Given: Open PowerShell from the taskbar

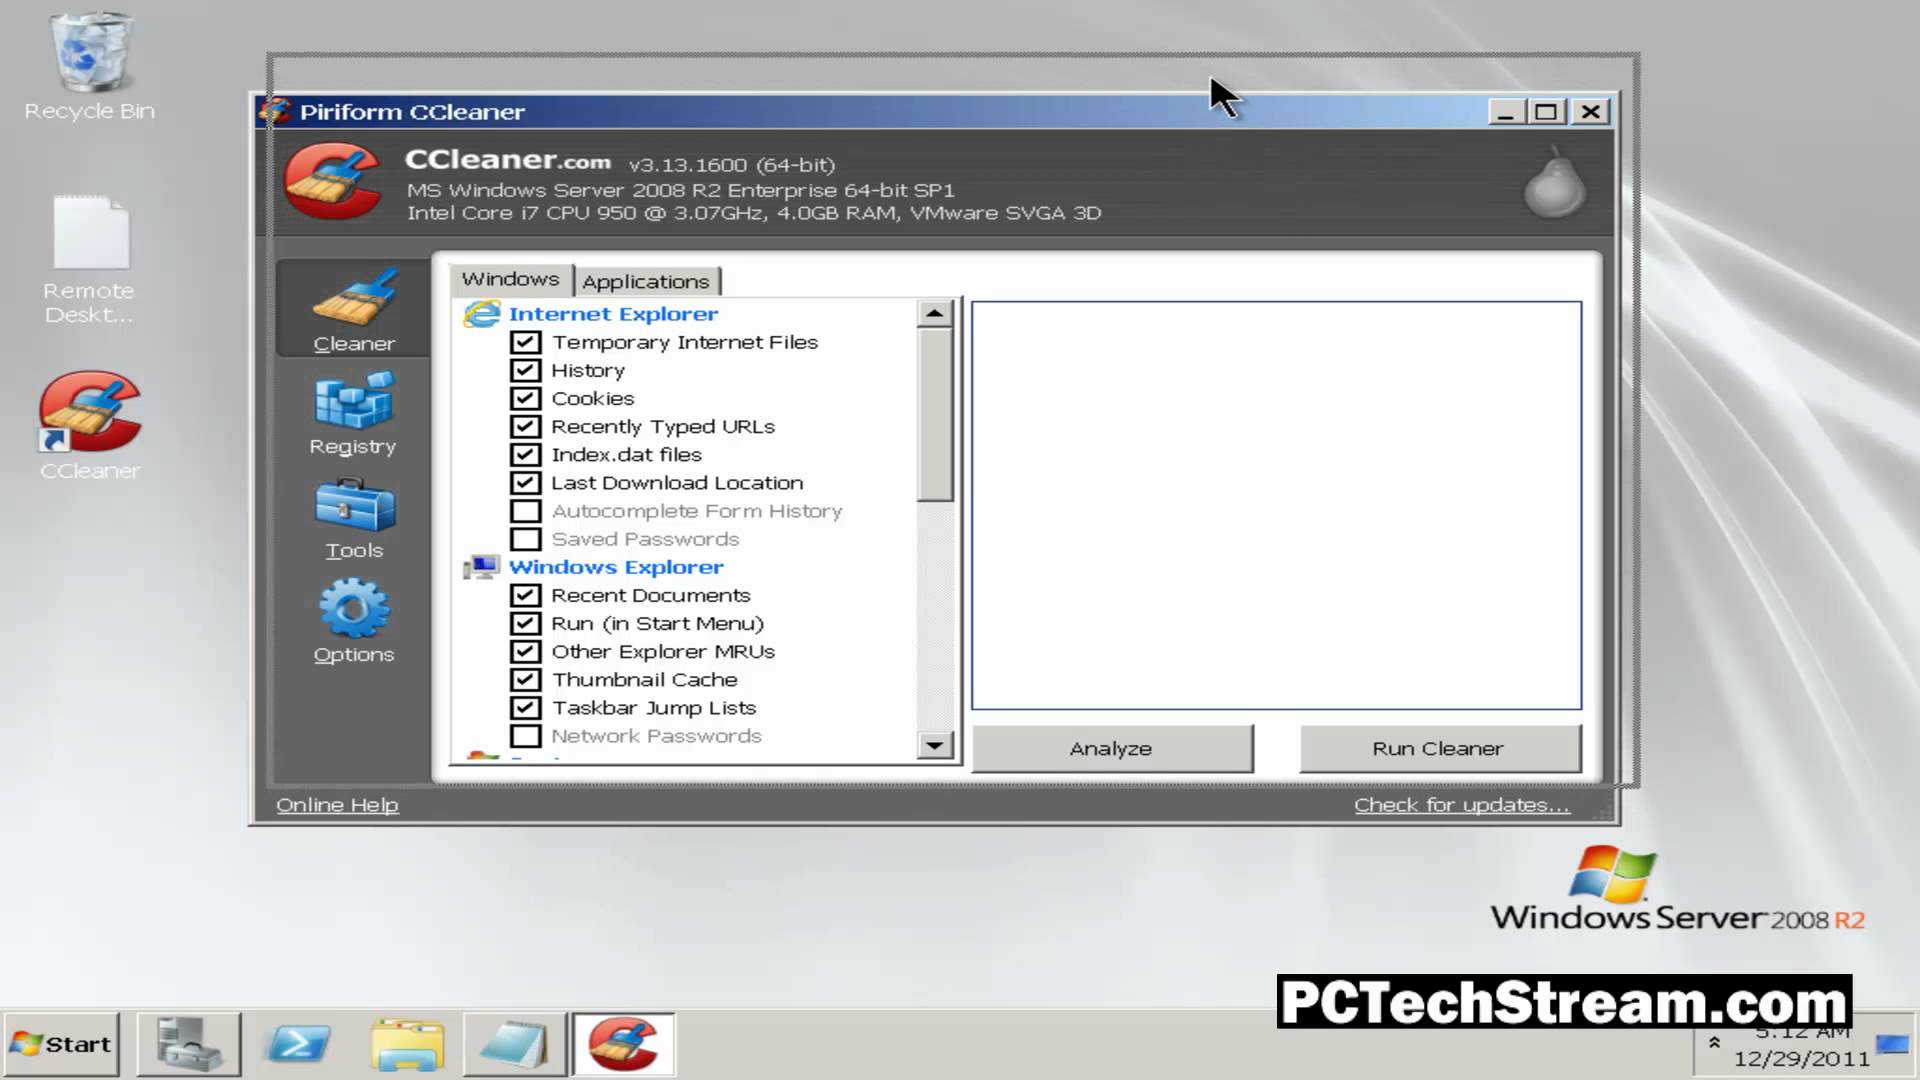Looking at the screenshot, I should tap(297, 1043).
